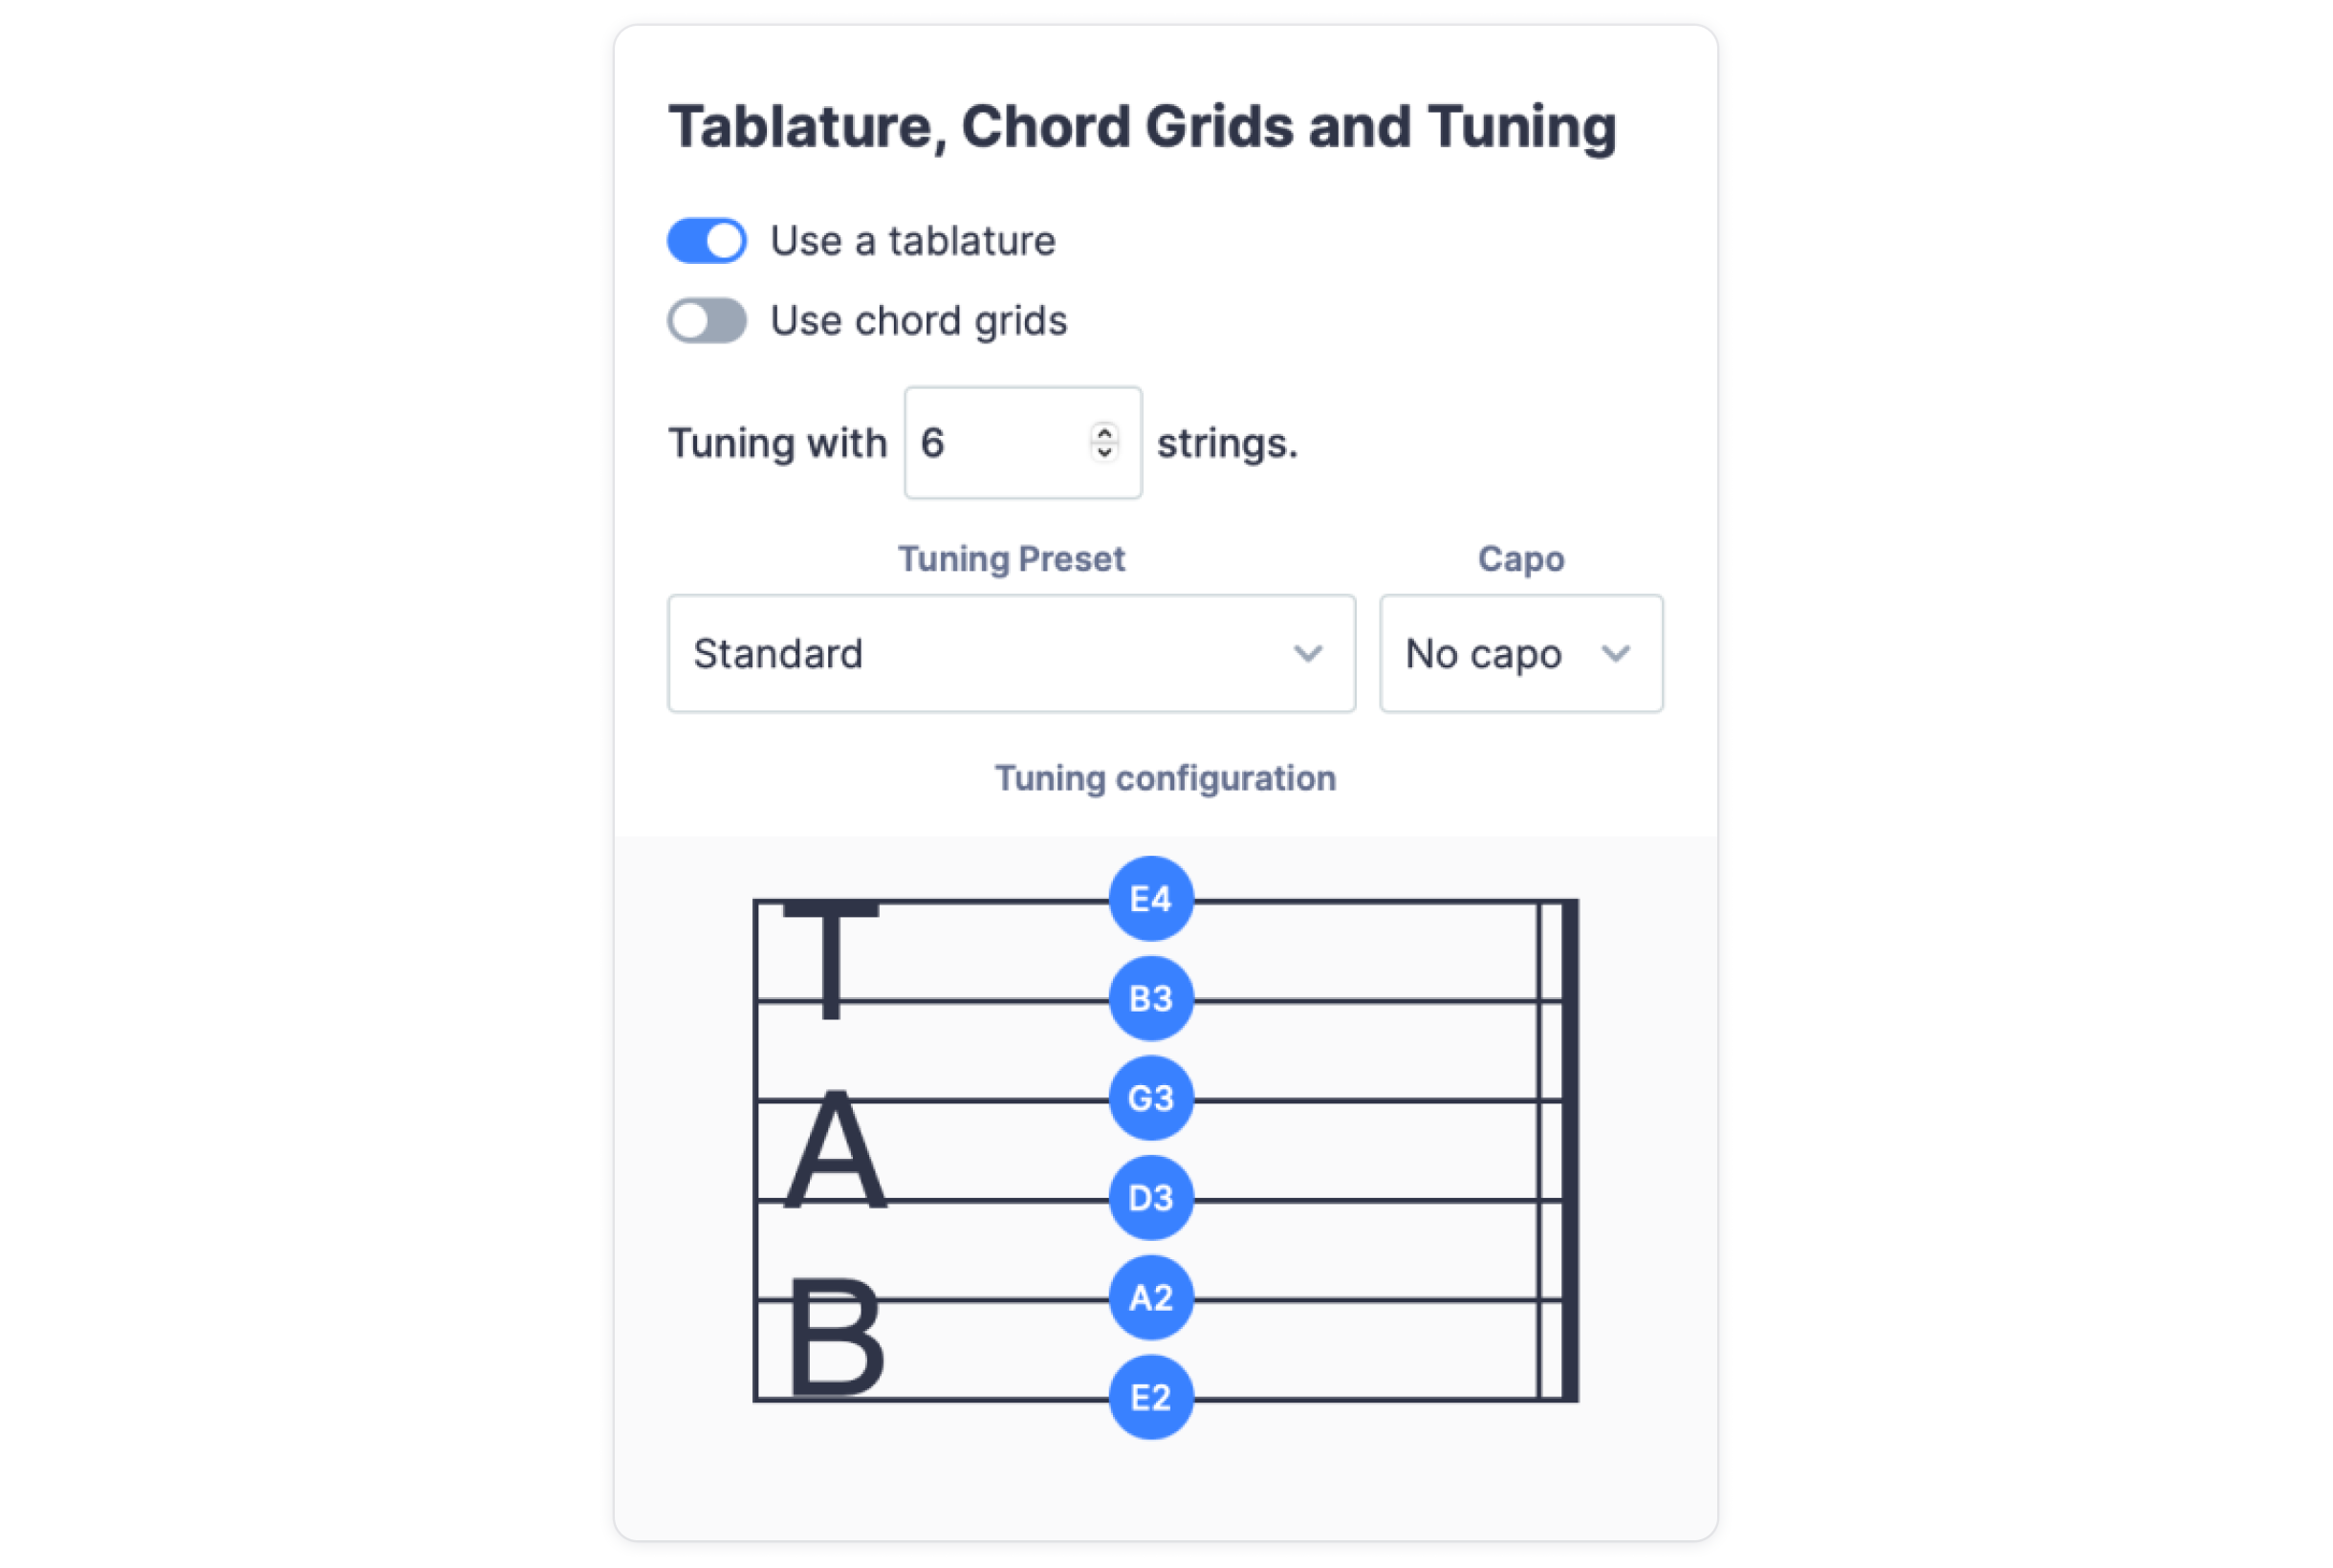Screen dimensions: 2333x1568
Task: Click inside the strings number field
Action: click(x=990, y=442)
